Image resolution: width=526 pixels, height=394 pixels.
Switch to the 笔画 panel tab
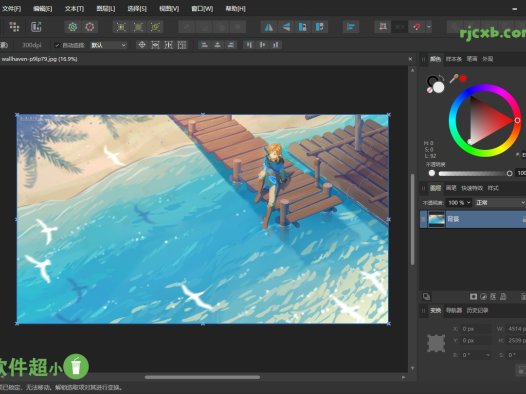[x=472, y=59]
